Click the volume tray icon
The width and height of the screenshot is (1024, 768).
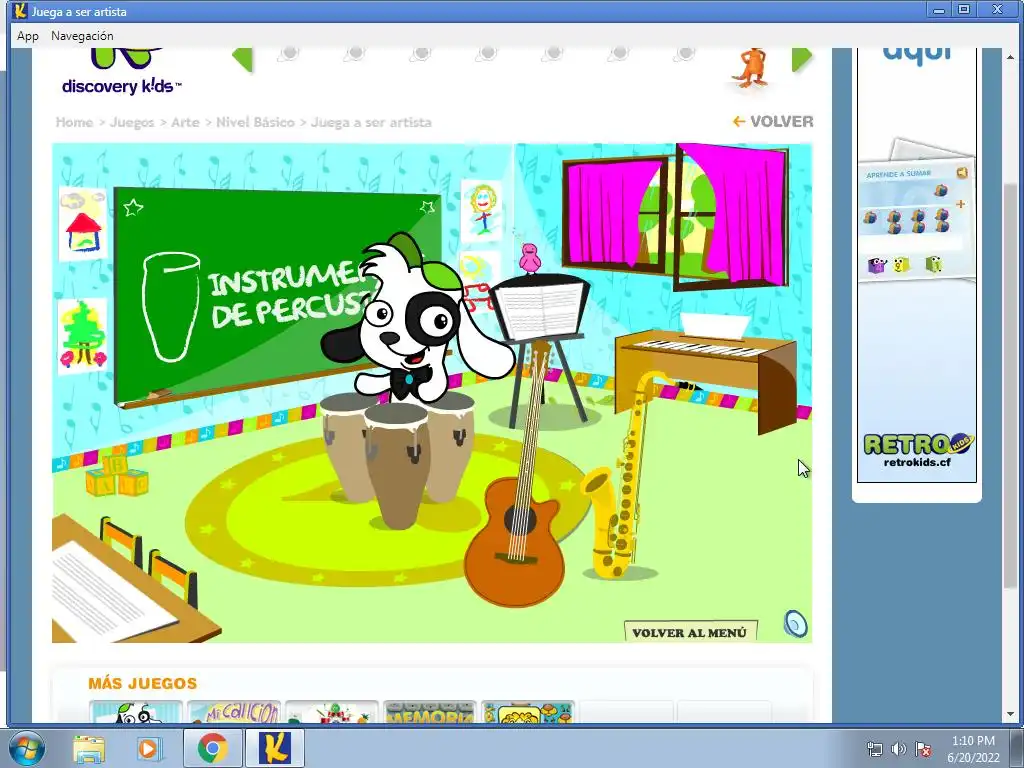899,748
